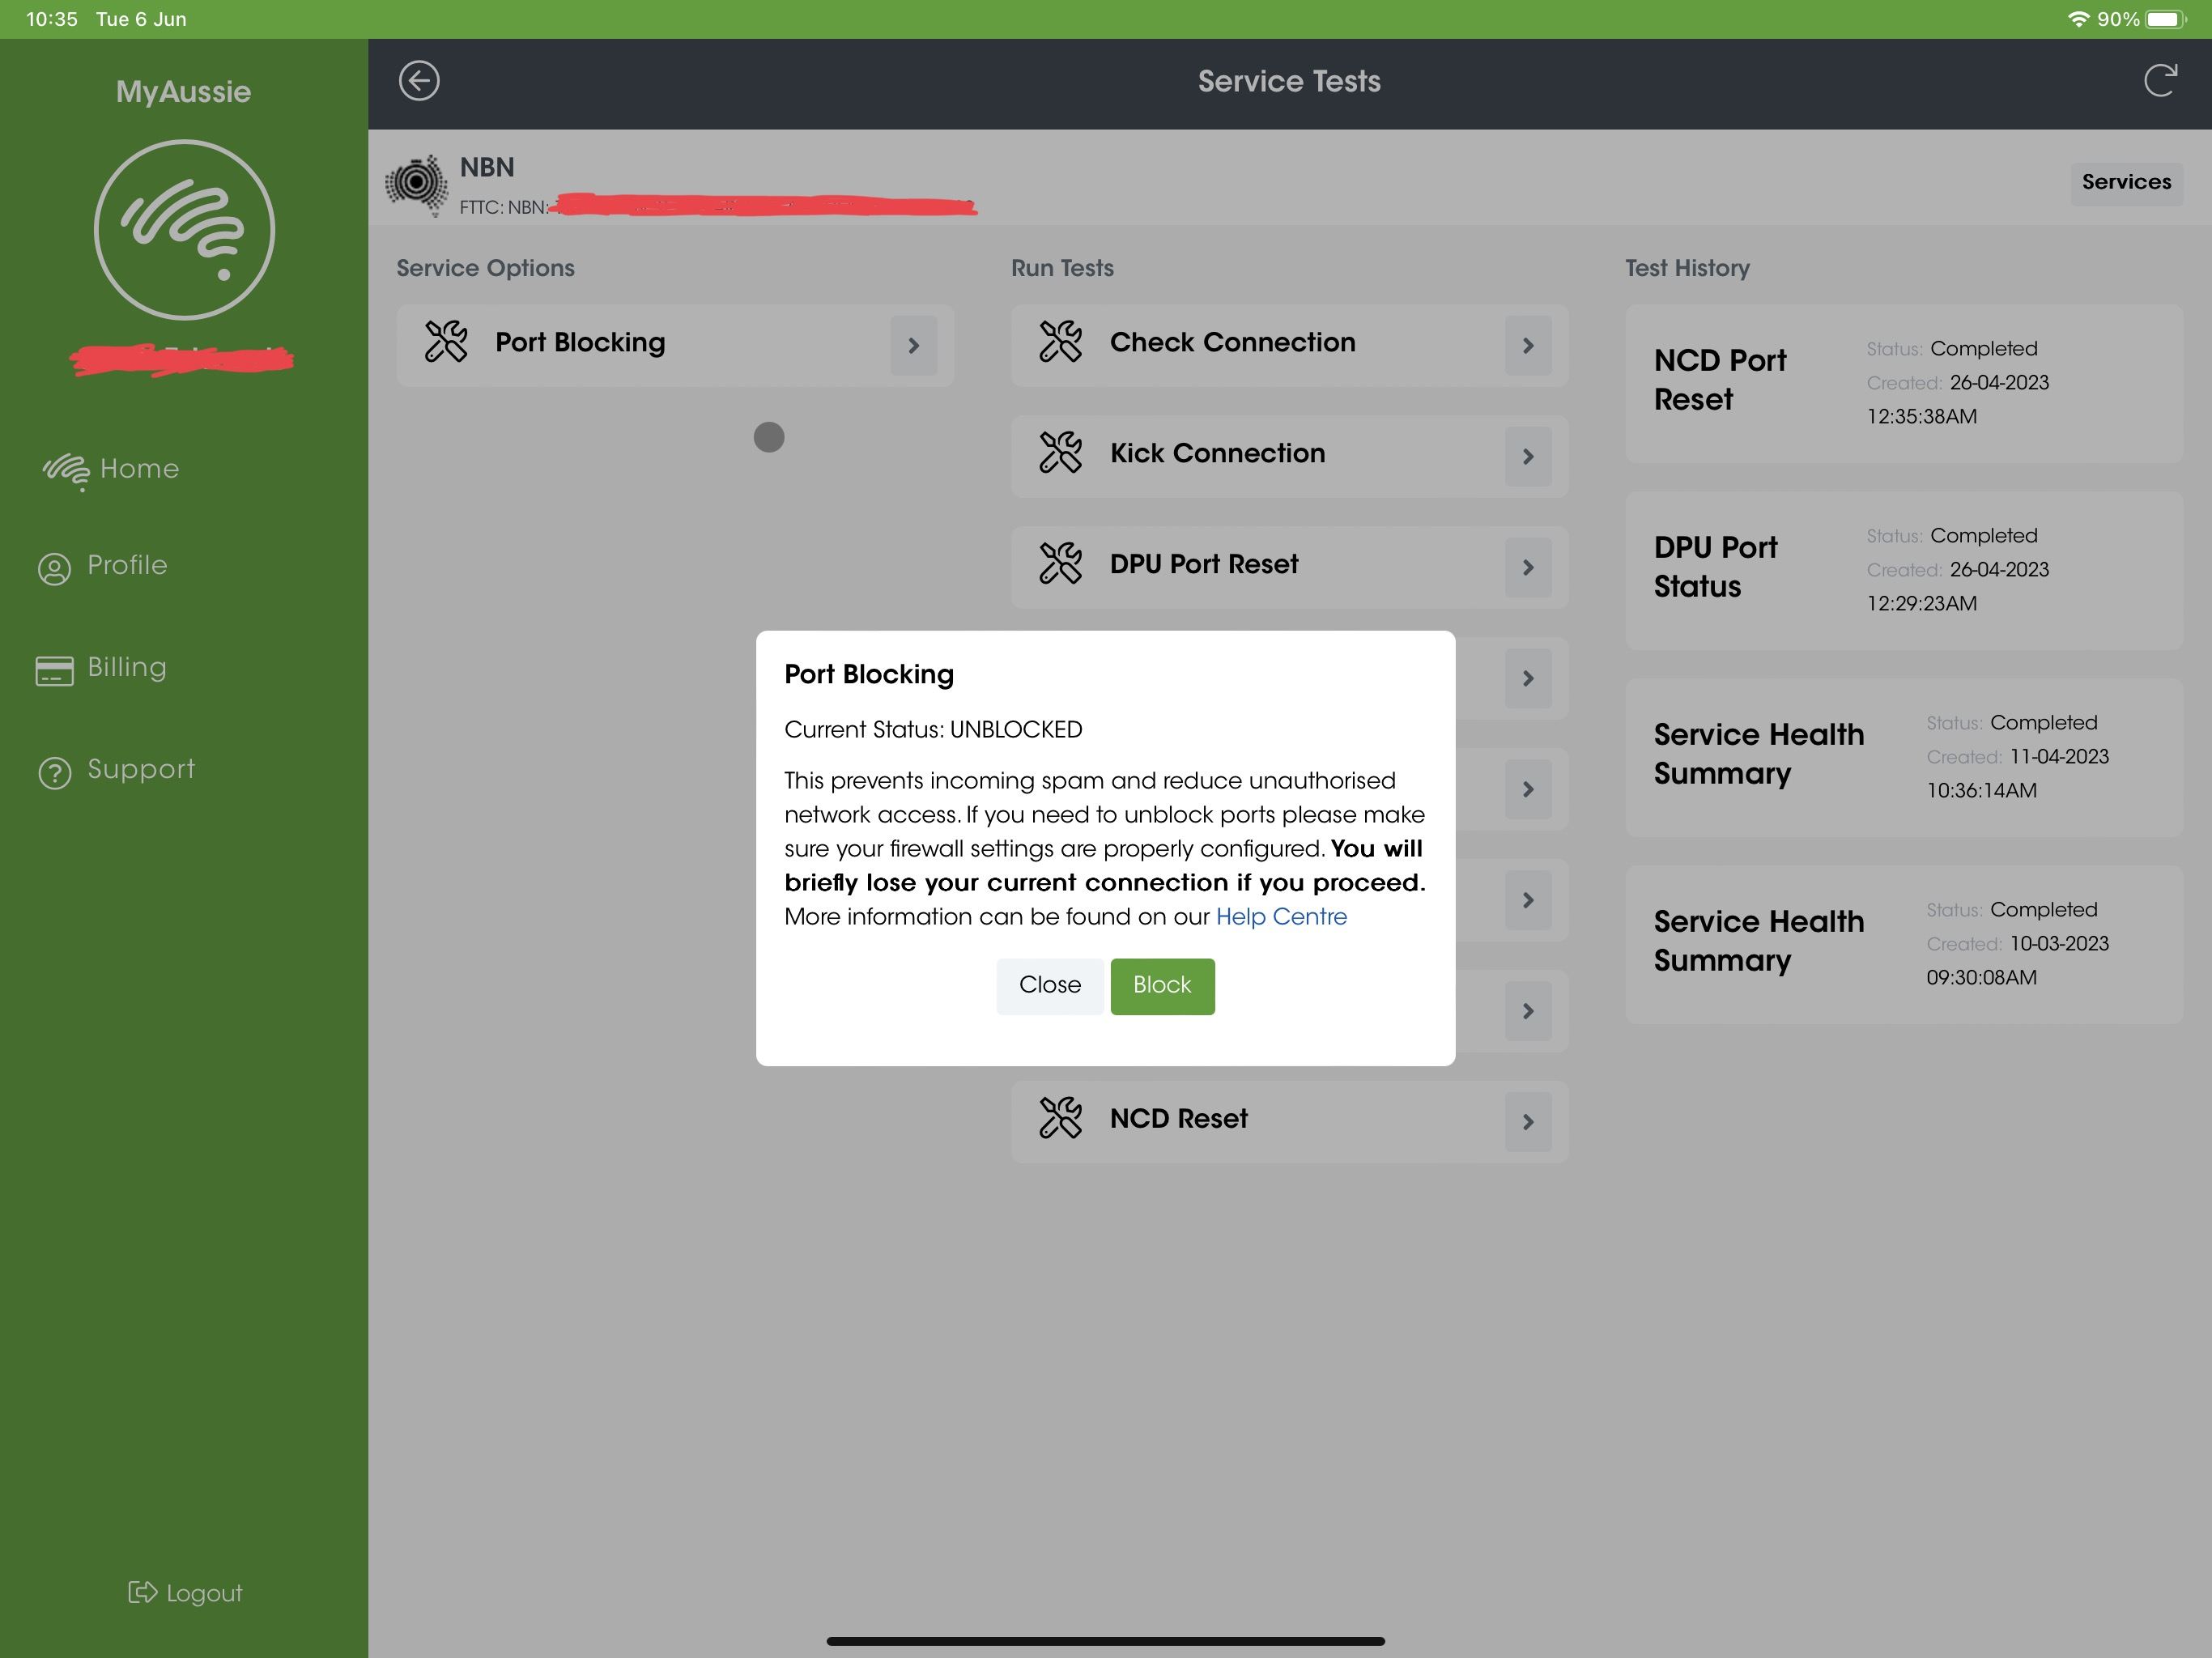Tap the 10:35 clock in status bar
Viewport: 2212px width, 1658px height.
pyautogui.click(x=51, y=19)
